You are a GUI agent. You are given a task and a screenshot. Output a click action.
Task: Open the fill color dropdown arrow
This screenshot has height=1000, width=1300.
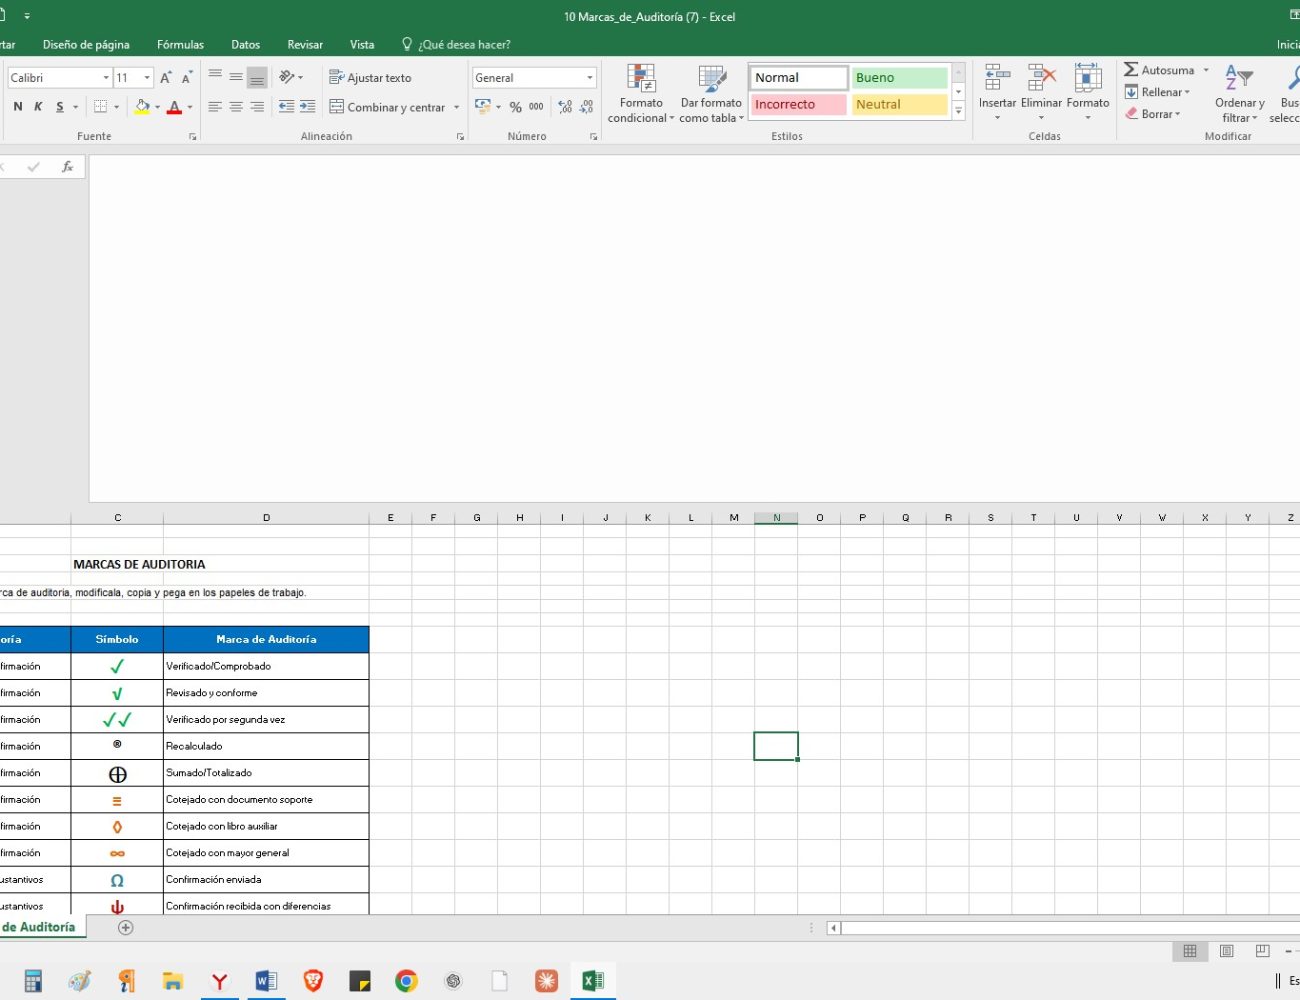pyautogui.click(x=158, y=107)
